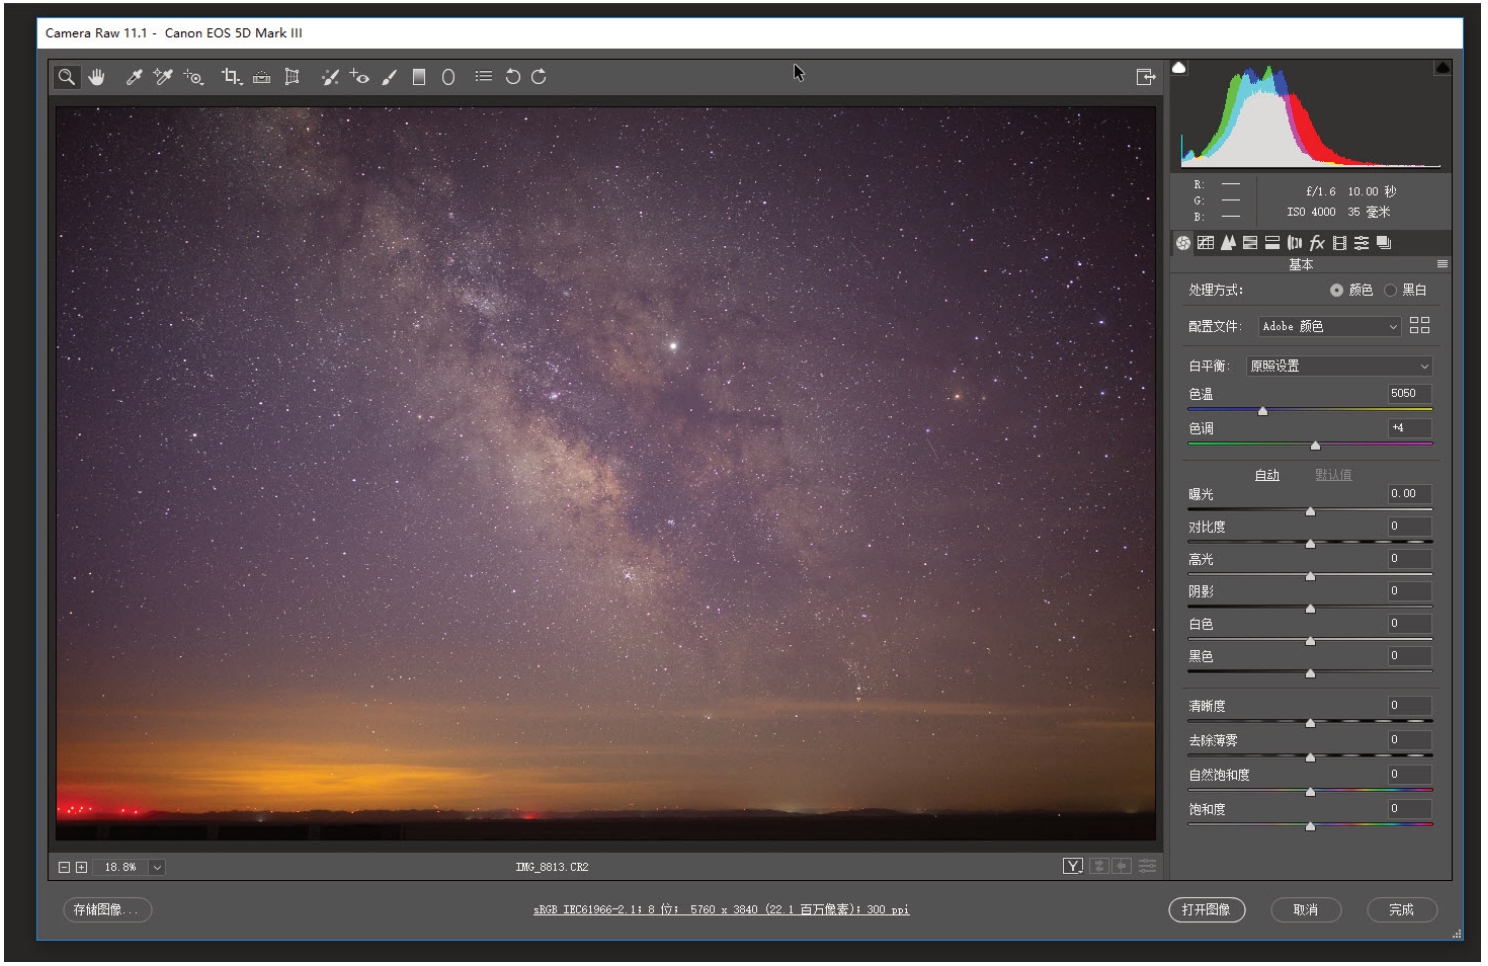Switch to the Tone Curve panel tab
The height and width of the screenshot is (966, 1488).
pos(1206,243)
